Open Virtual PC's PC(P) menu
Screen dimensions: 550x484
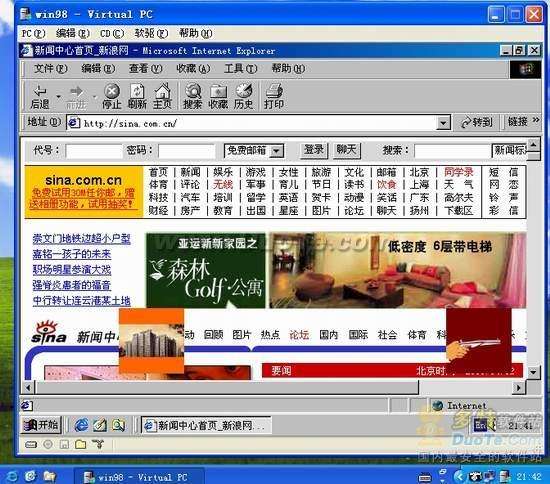[x=33, y=33]
